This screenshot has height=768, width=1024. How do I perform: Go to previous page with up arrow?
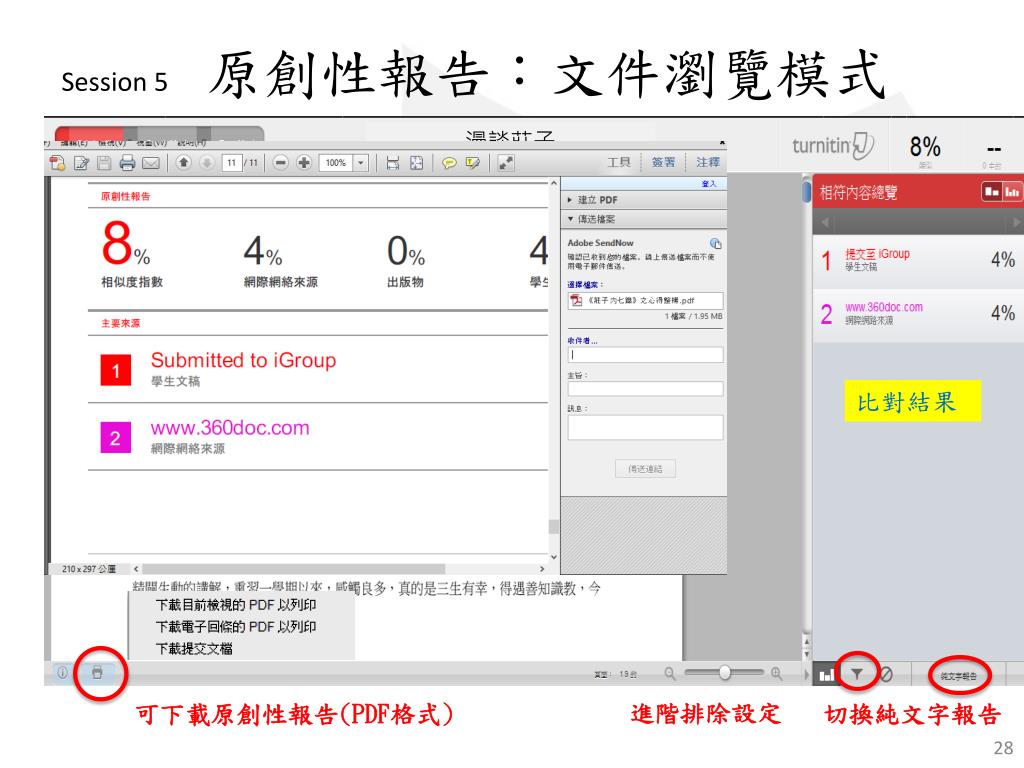tap(184, 162)
